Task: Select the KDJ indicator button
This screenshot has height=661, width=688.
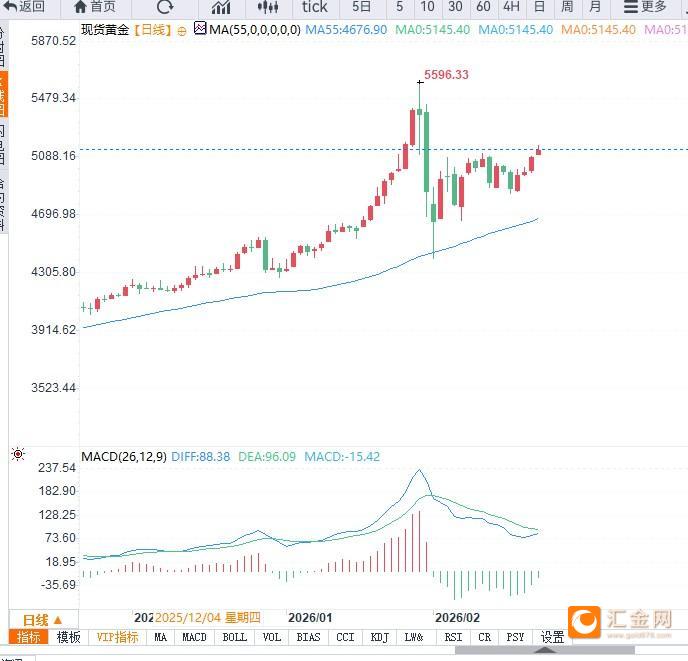Action: pyautogui.click(x=380, y=637)
